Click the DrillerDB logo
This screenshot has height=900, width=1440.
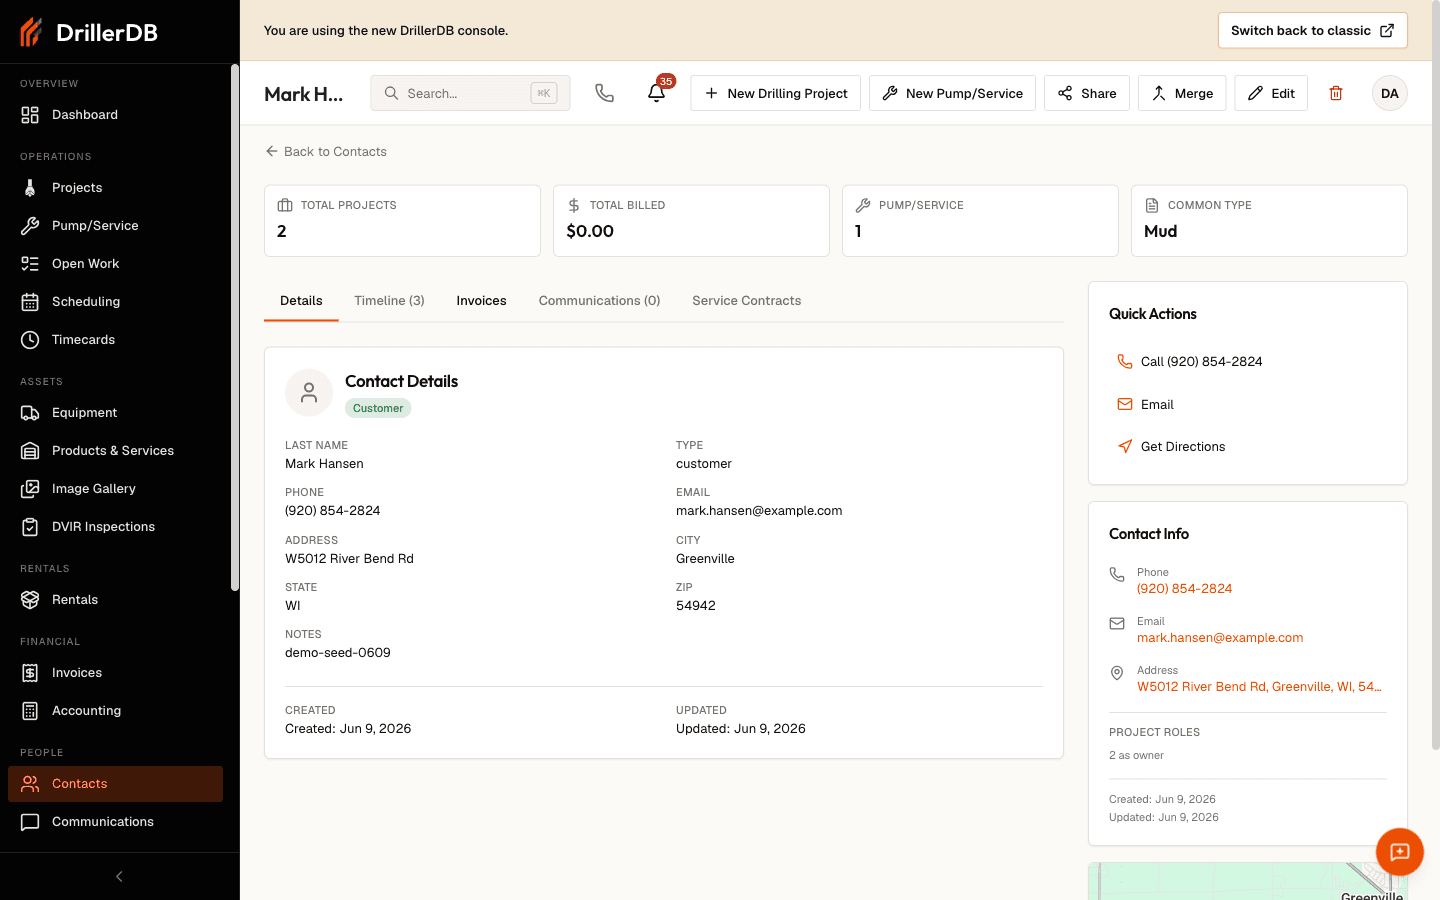89,32
